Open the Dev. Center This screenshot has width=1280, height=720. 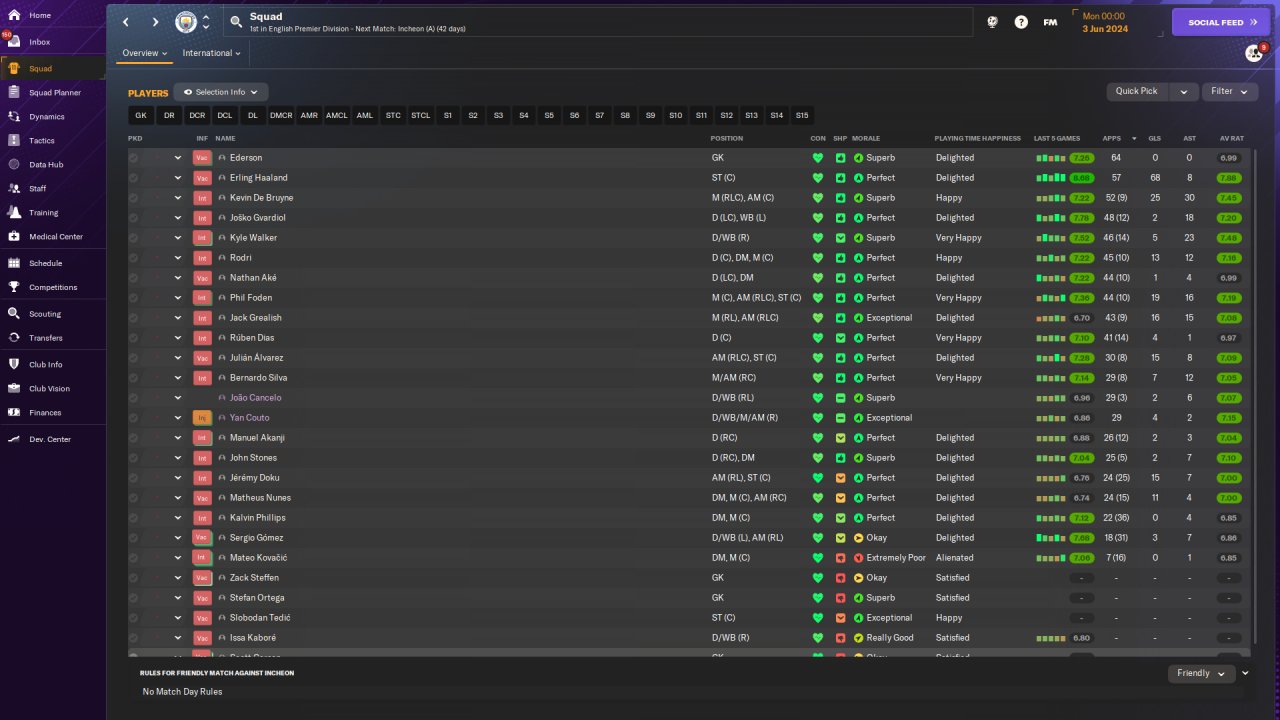tap(50, 439)
